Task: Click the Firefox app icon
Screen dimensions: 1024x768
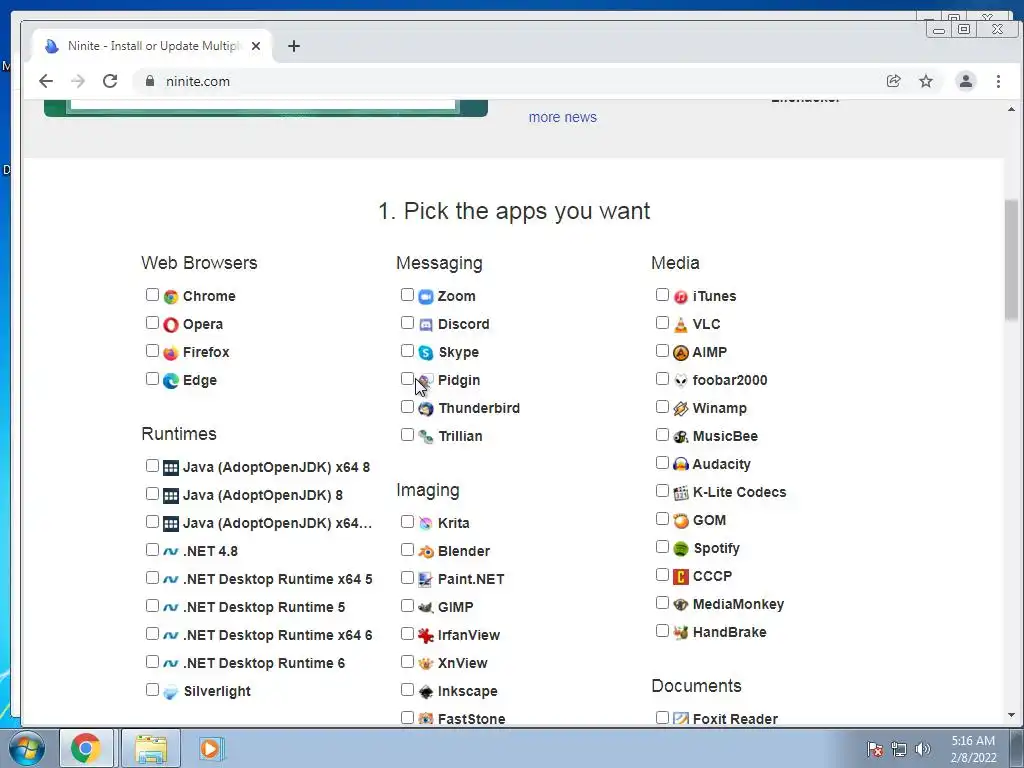Action: 170,353
